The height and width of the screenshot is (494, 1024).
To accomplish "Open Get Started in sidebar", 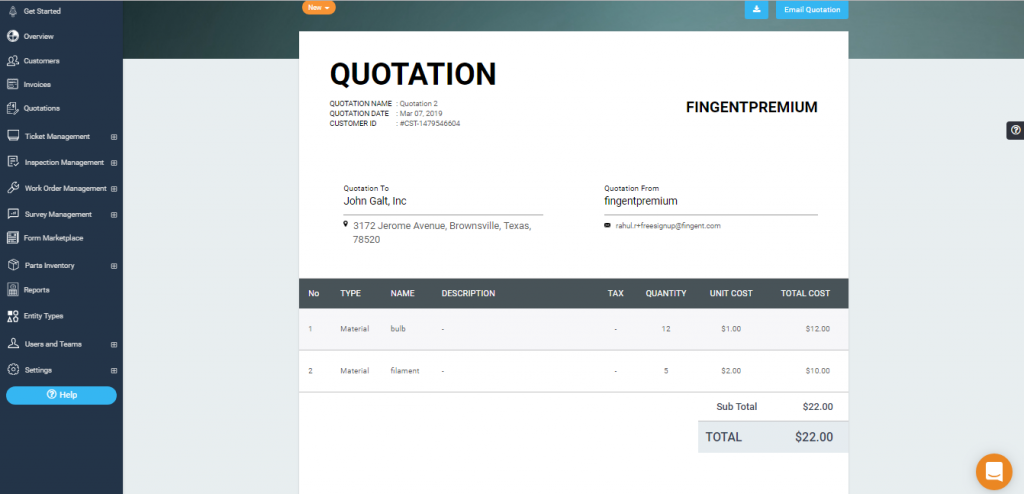I will [42, 11].
